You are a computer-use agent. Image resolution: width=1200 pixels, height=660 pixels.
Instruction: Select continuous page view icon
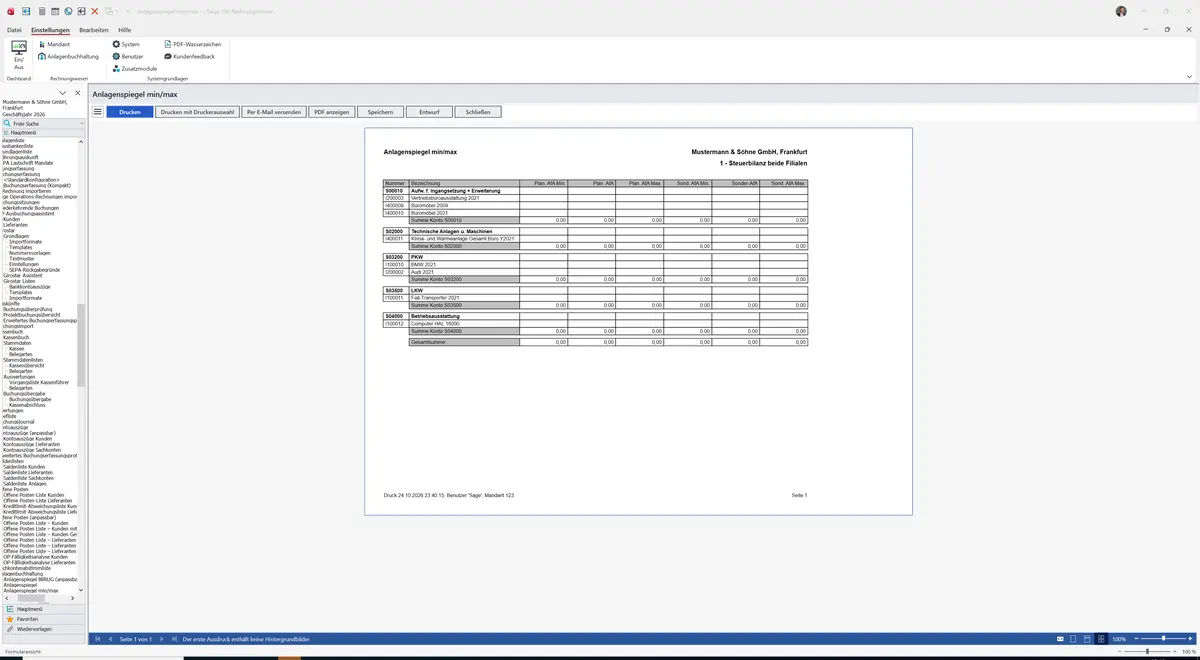click(x=1088, y=638)
